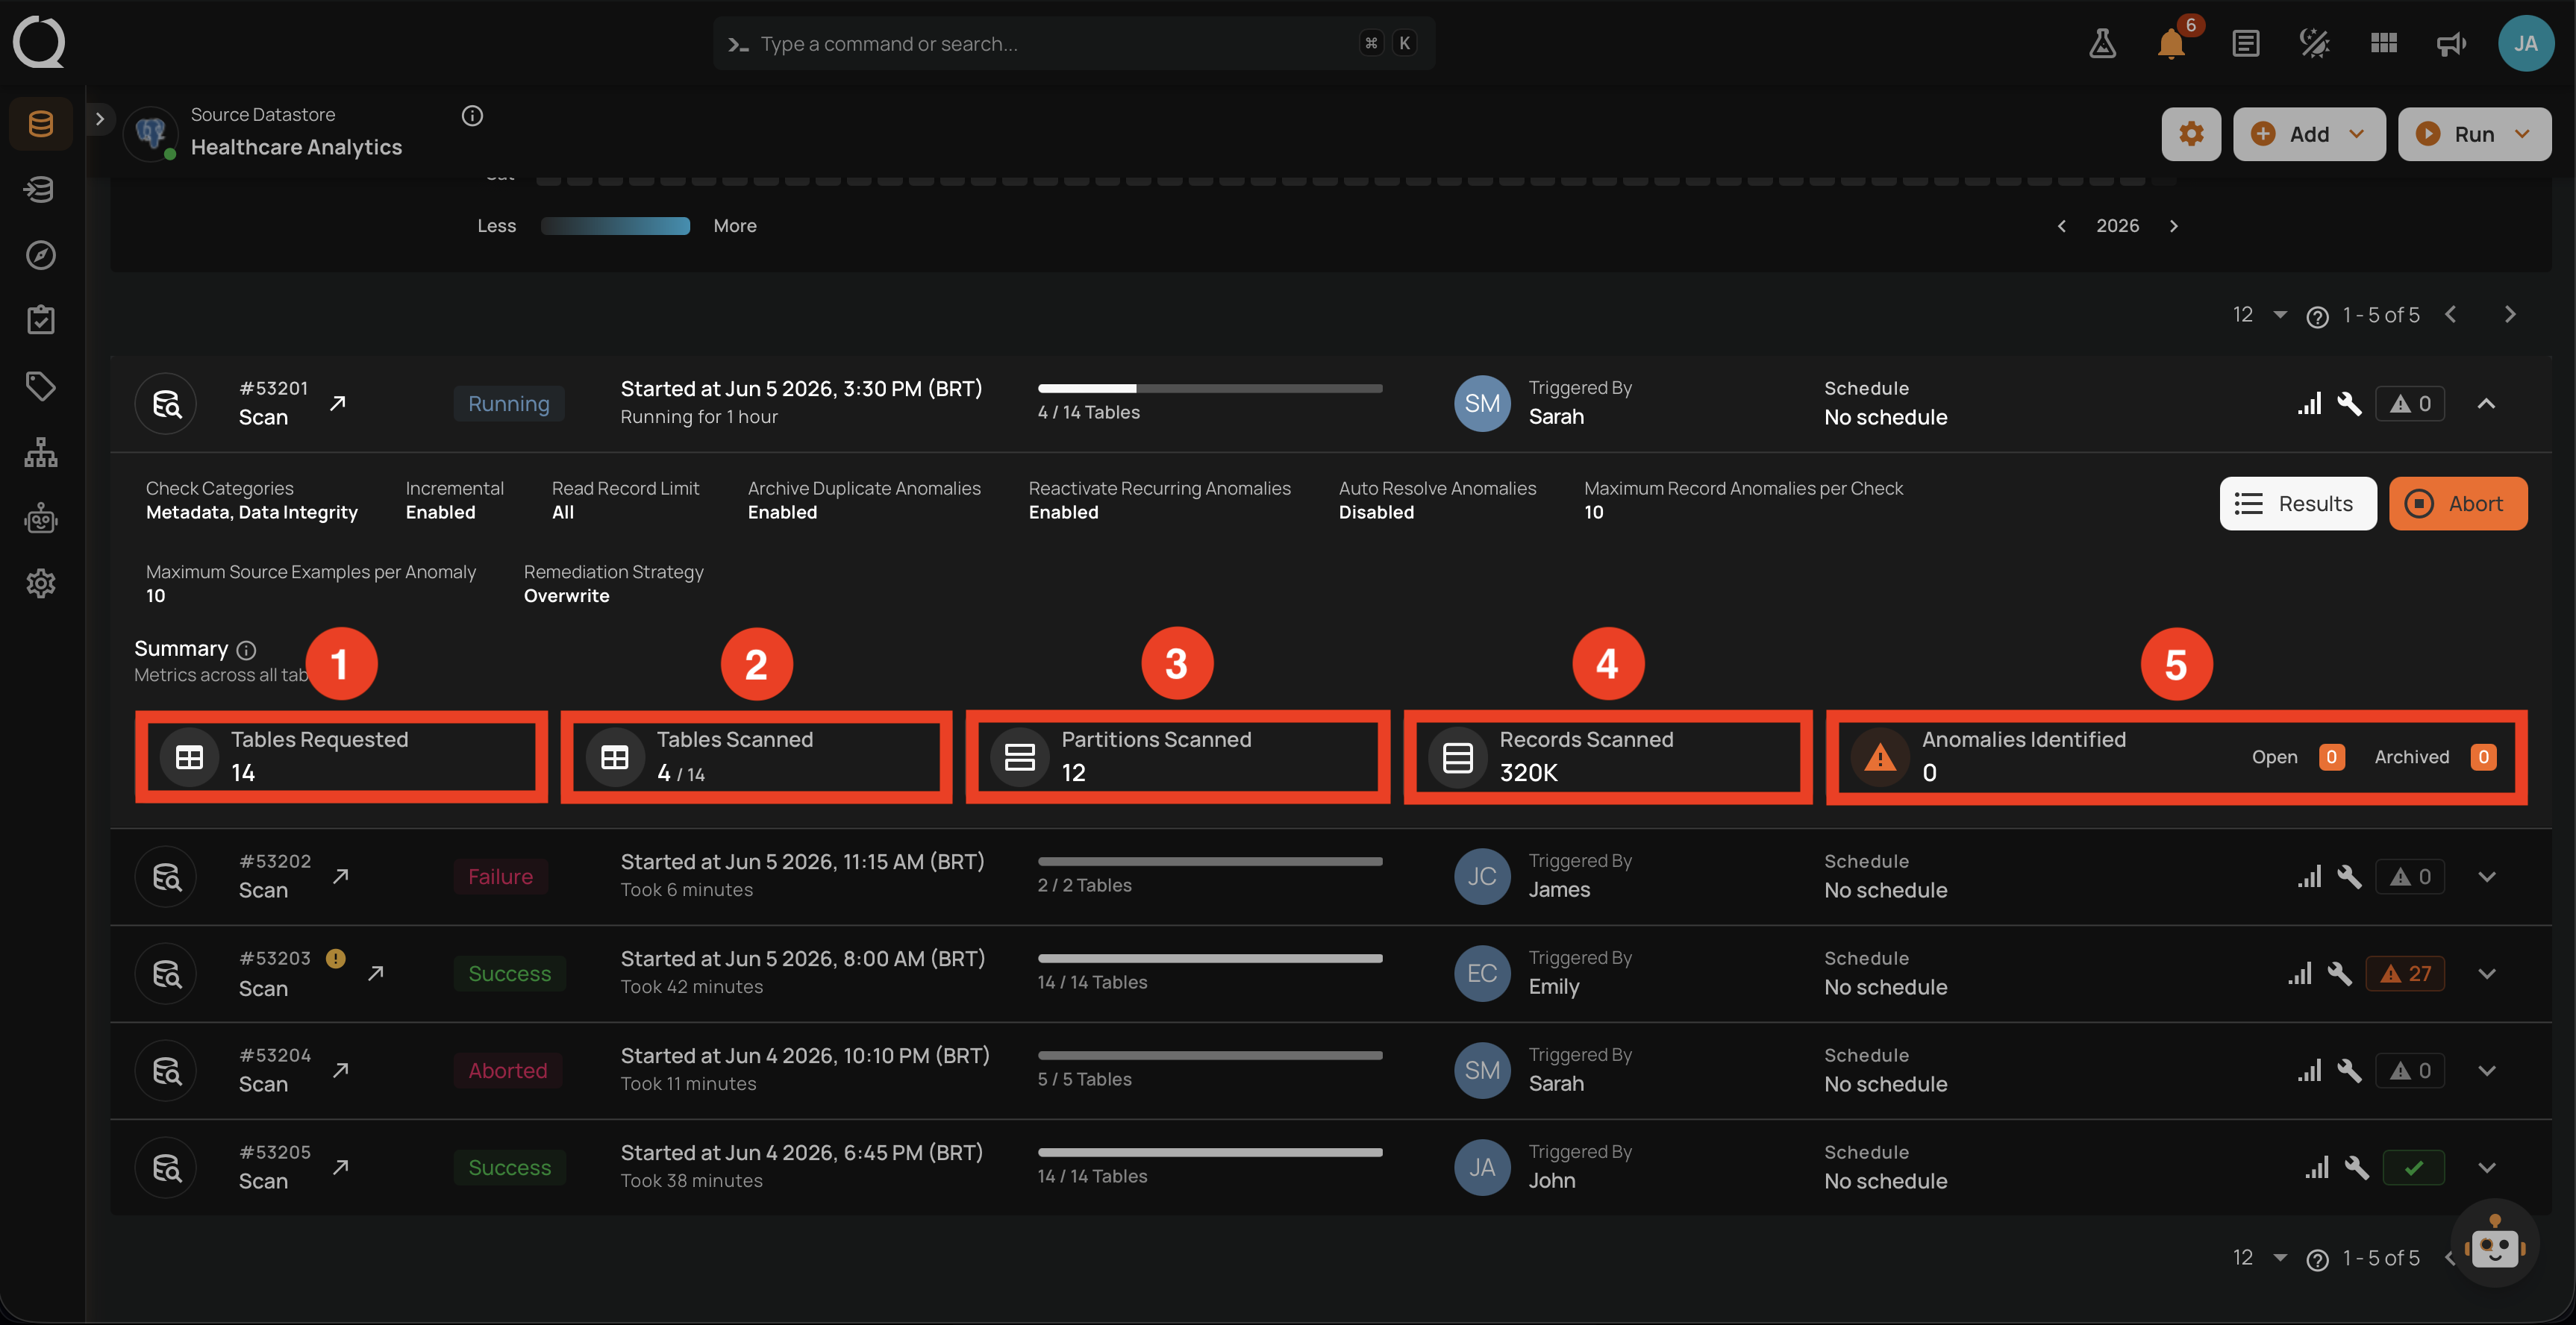This screenshot has height=1325, width=2576.
Task: Open notifications bell with 6 badge
Action: click(x=2171, y=43)
